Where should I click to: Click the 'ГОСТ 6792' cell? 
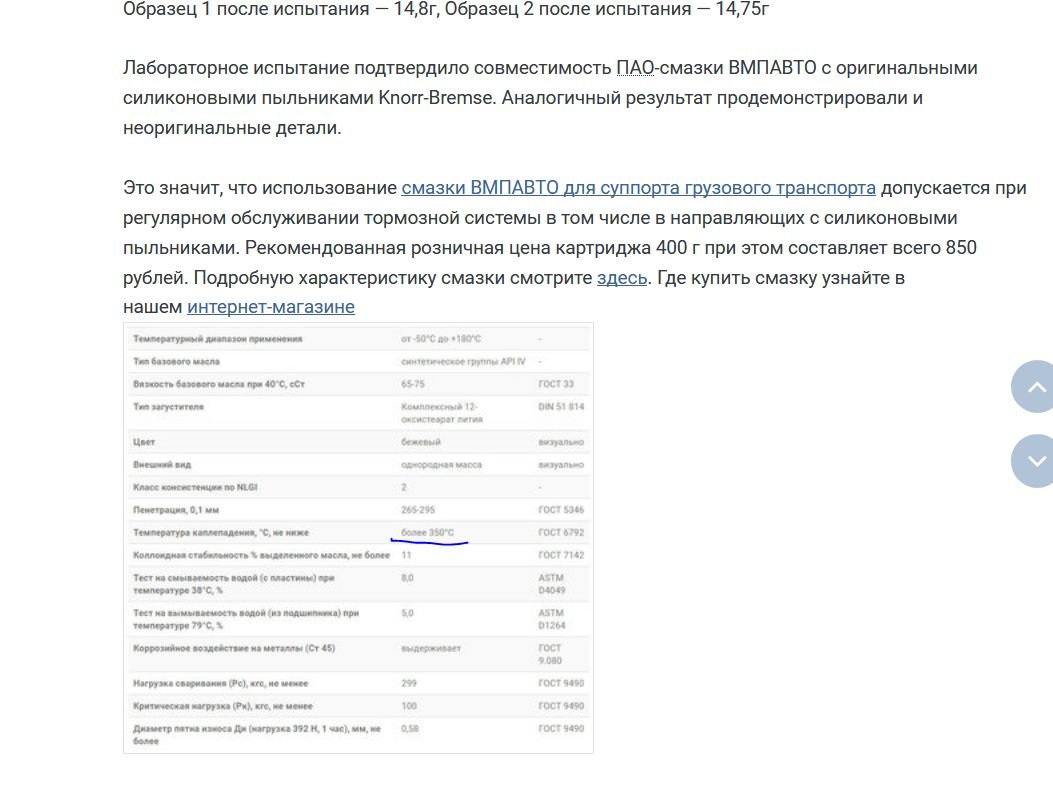[x=561, y=532]
